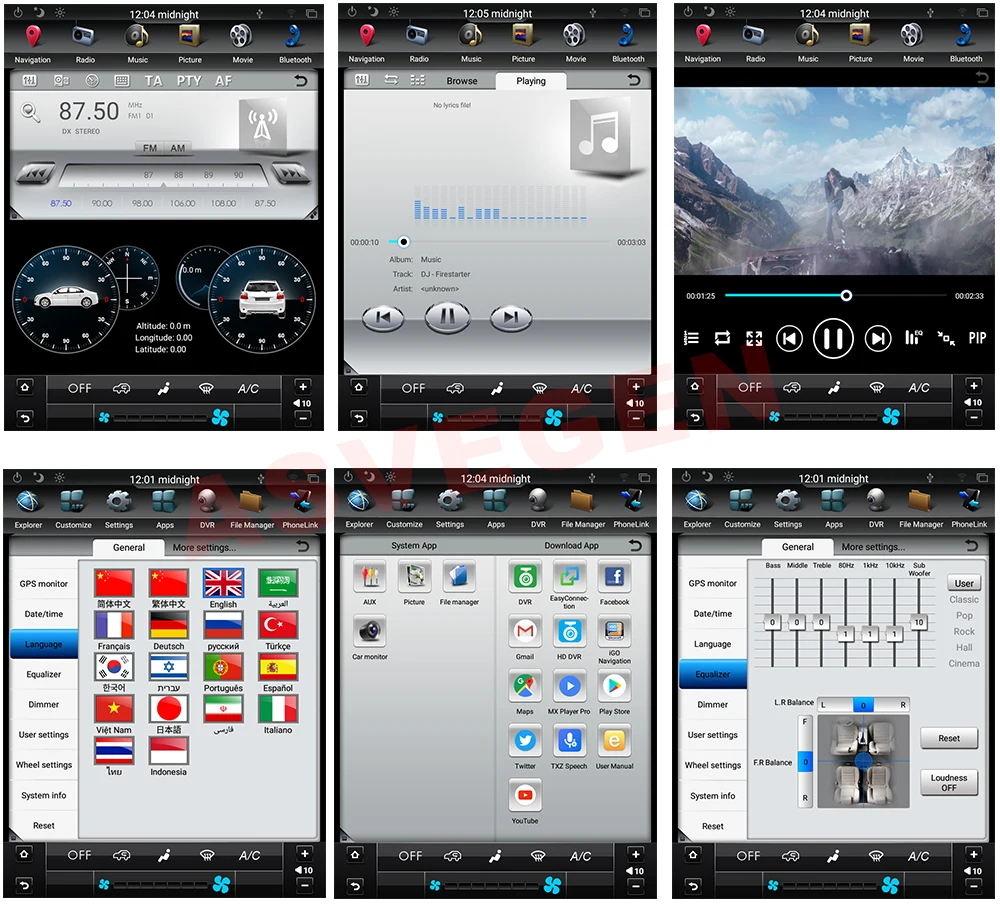Open the HD DVR app
The width and height of the screenshot is (1000, 916).
coord(569,637)
